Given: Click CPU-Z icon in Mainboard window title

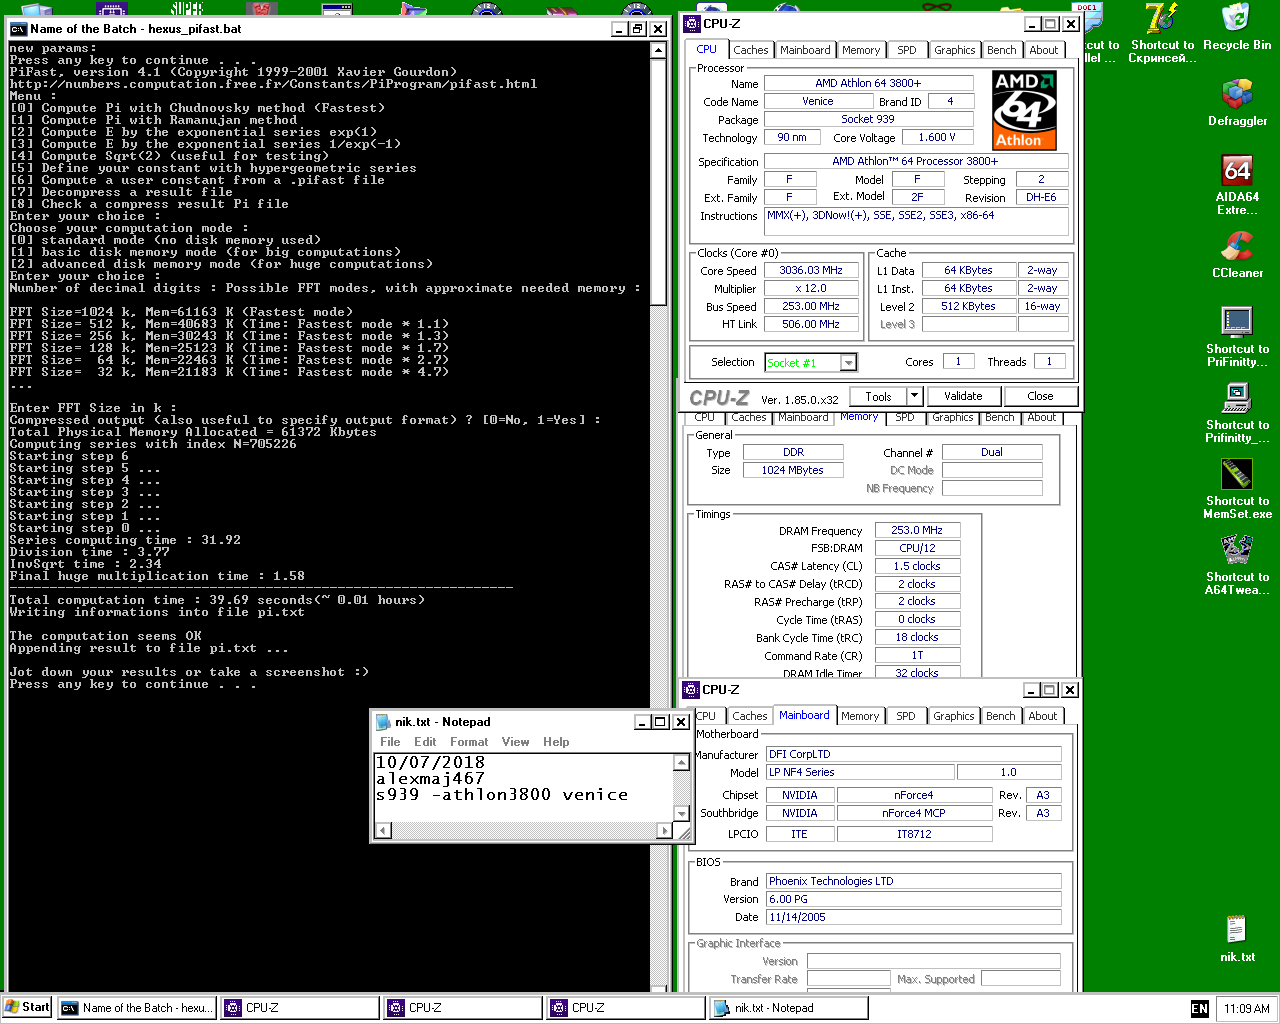Looking at the screenshot, I should tap(691, 690).
